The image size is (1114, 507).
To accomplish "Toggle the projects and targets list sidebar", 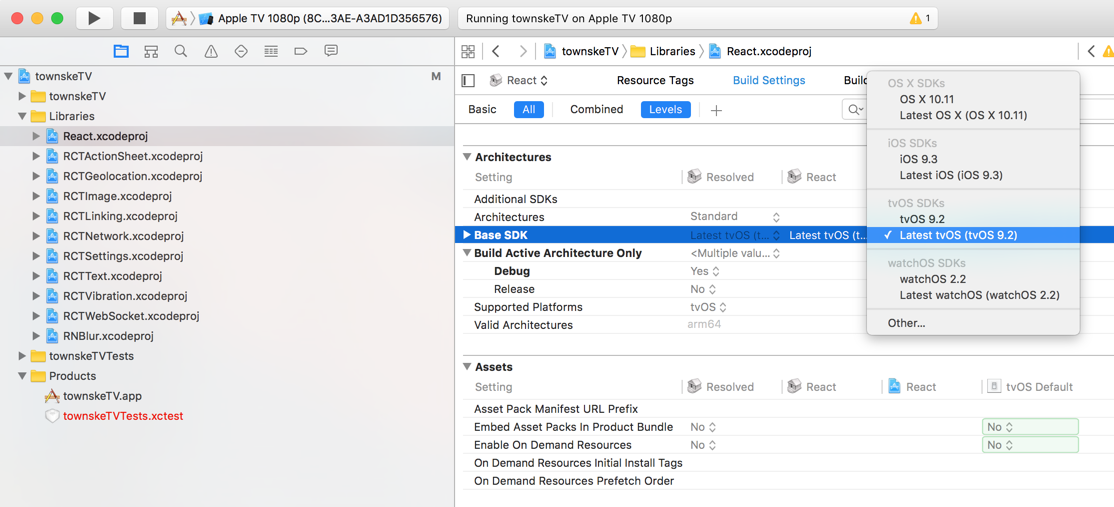I will coord(468,81).
